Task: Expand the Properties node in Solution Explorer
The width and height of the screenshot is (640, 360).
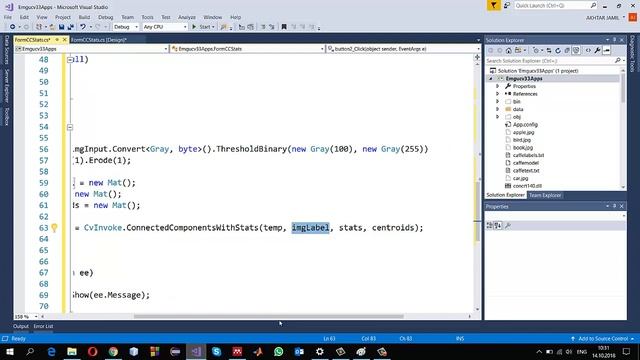Action: (498, 86)
